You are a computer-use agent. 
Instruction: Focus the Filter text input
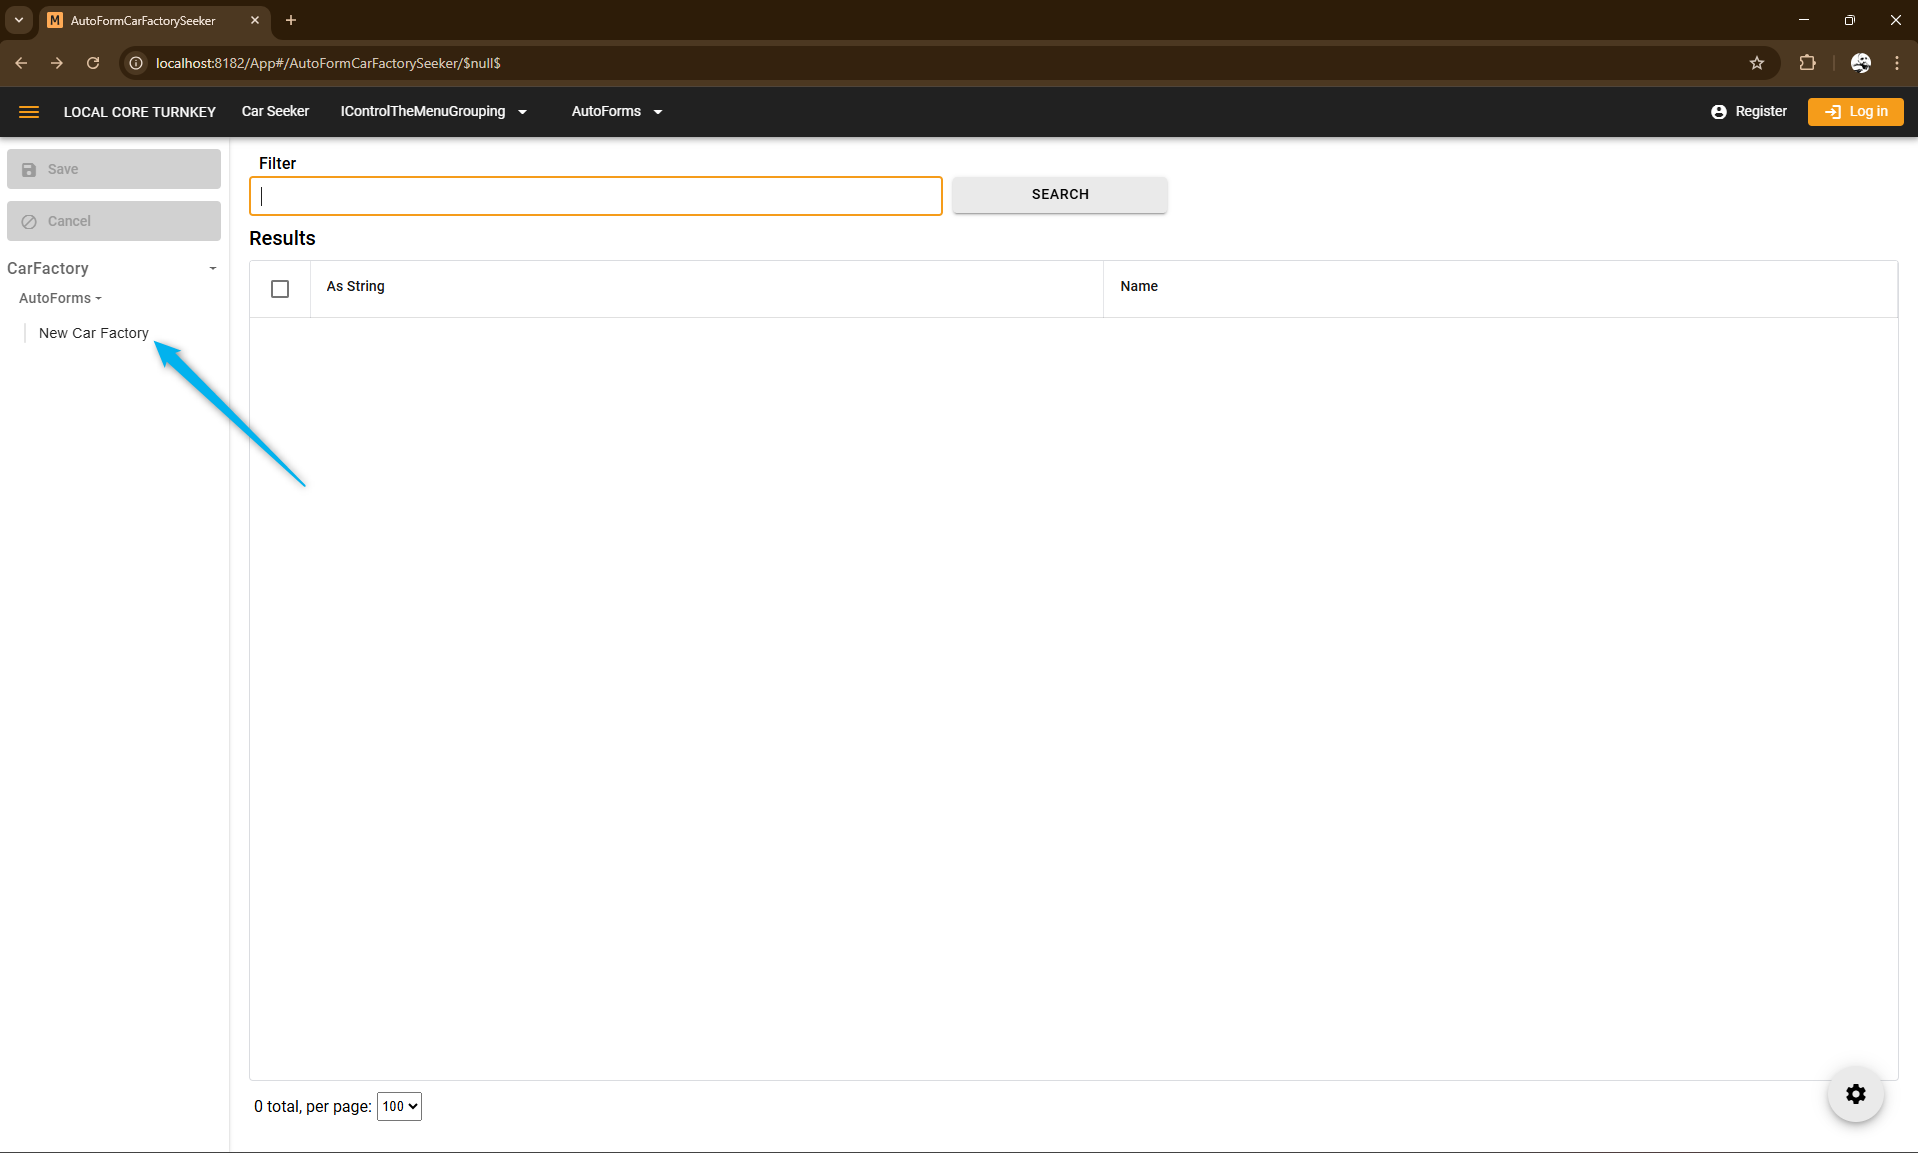pyautogui.click(x=595, y=196)
